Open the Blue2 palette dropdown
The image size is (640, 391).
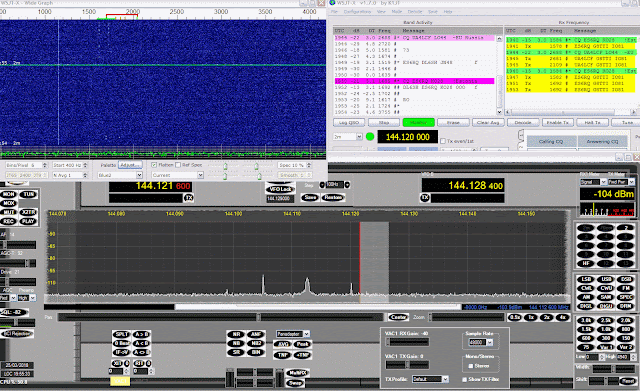(139, 175)
